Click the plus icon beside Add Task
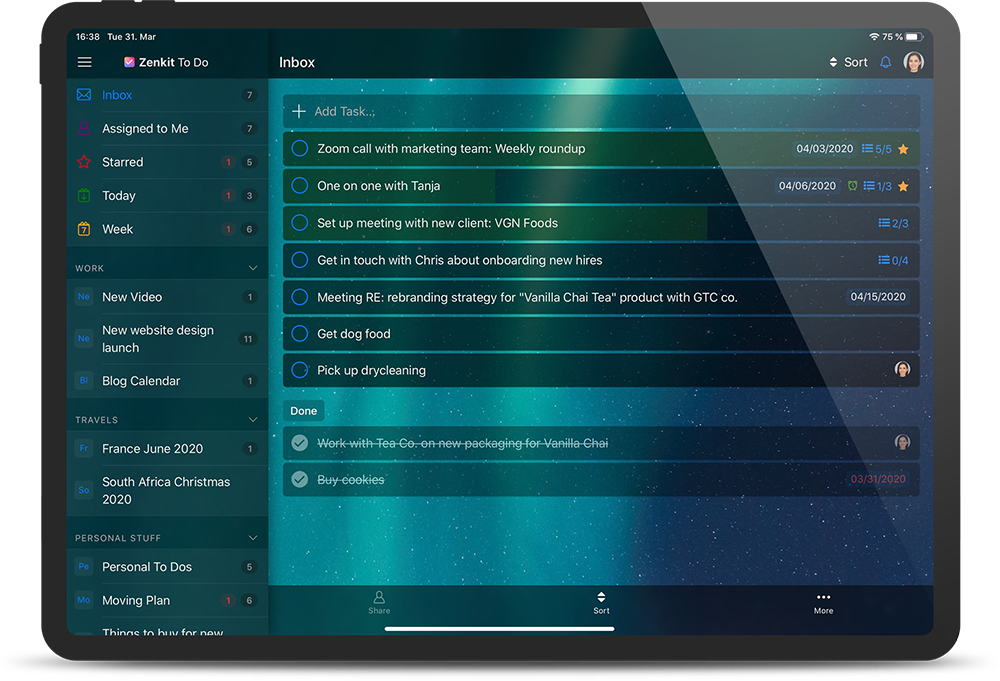1000x681 pixels. pos(298,112)
